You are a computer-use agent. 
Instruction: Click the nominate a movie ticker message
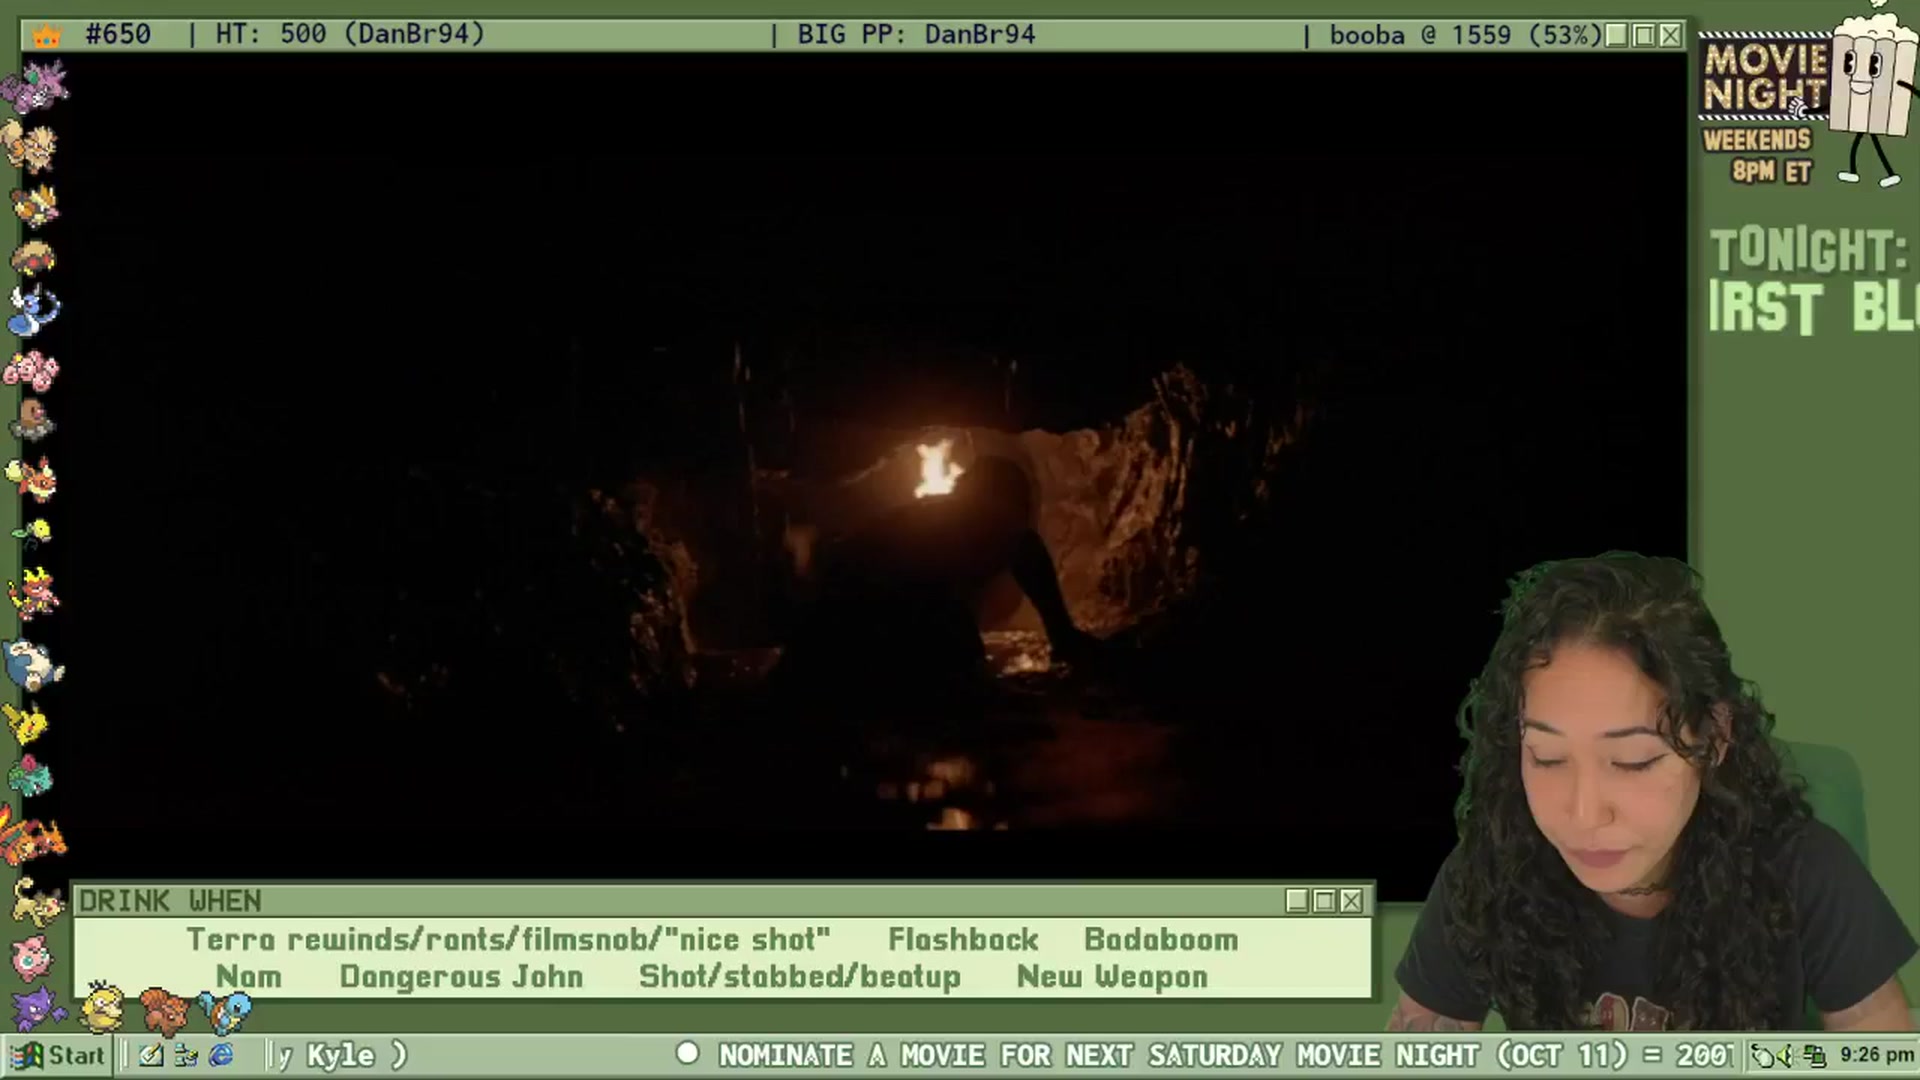(1226, 1055)
